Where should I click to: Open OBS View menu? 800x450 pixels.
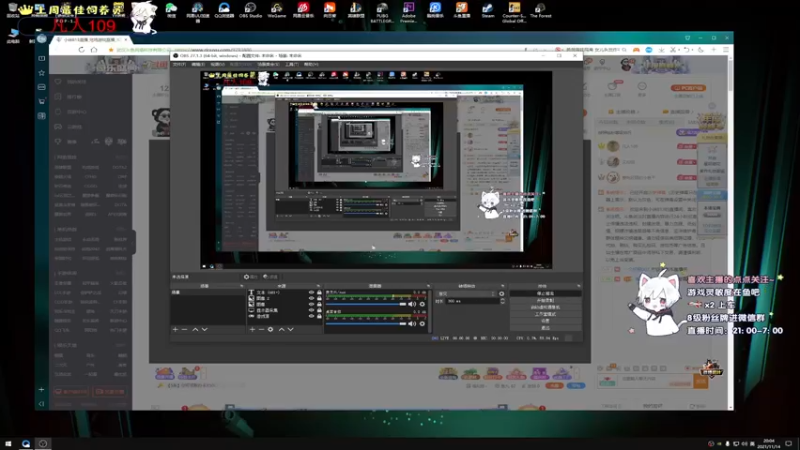217,64
